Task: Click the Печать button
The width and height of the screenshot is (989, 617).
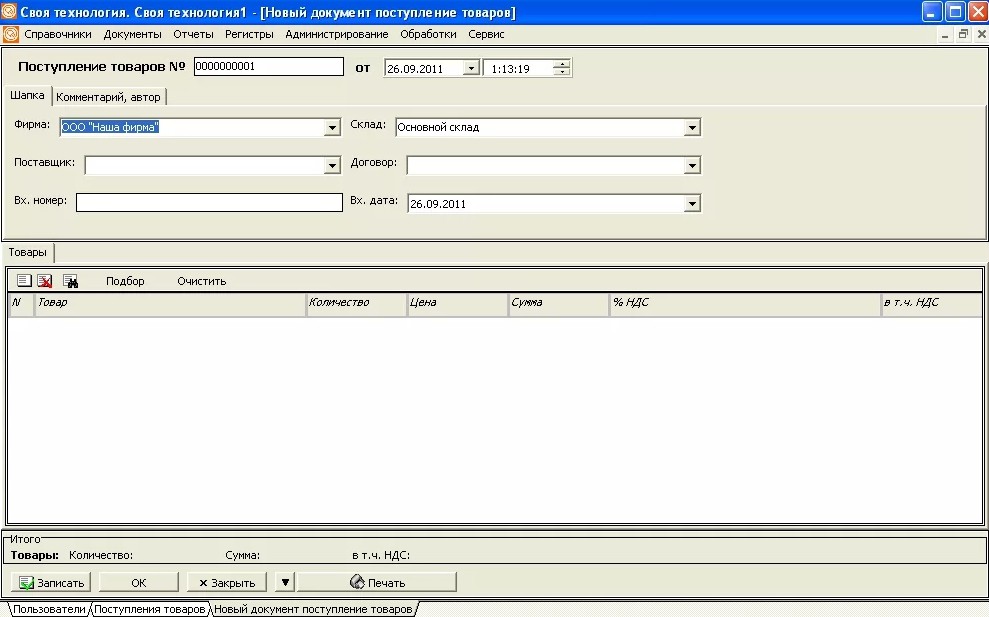Action: [x=377, y=582]
